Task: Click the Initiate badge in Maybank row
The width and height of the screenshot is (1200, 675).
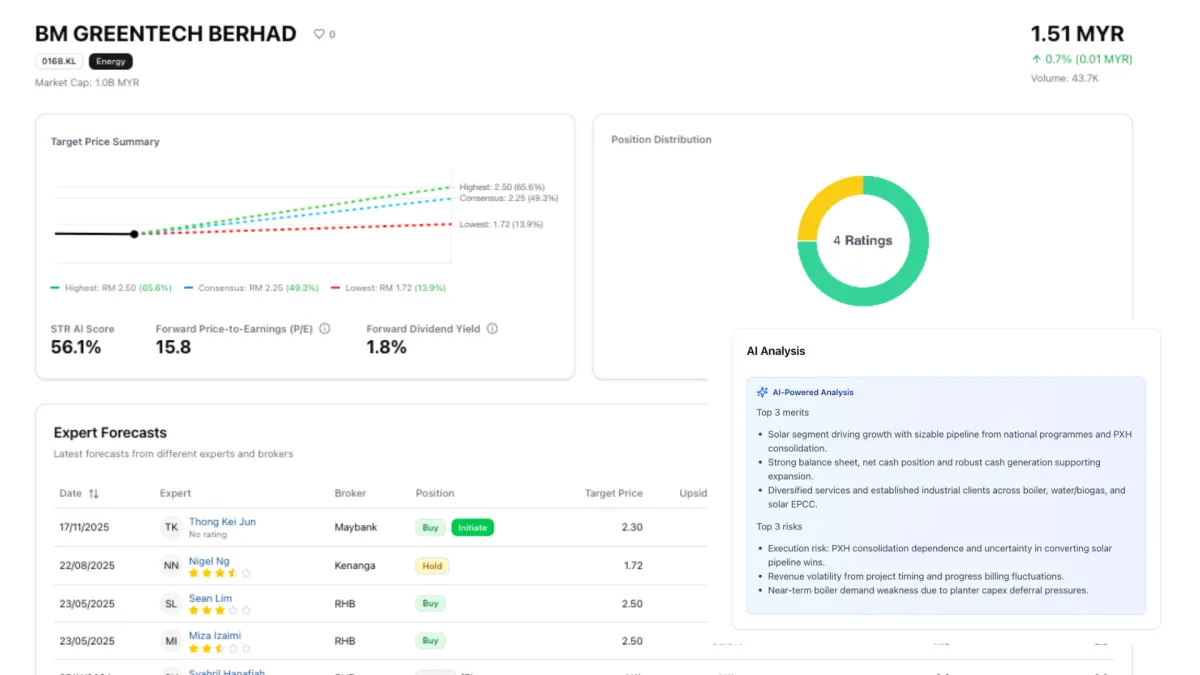Action: pos(472,527)
